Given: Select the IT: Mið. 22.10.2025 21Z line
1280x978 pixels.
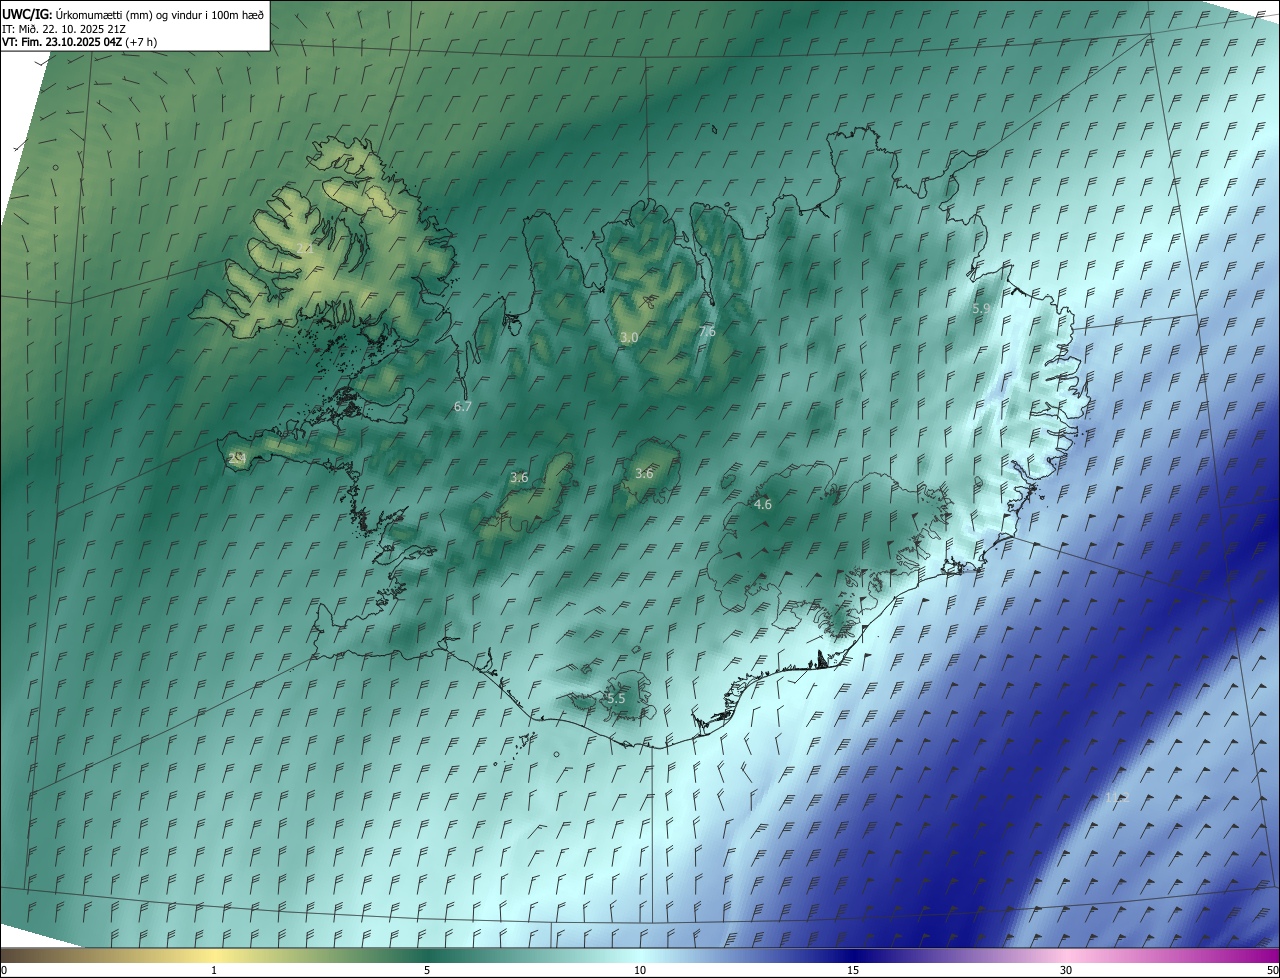Looking at the screenshot, I should point(64,28).
